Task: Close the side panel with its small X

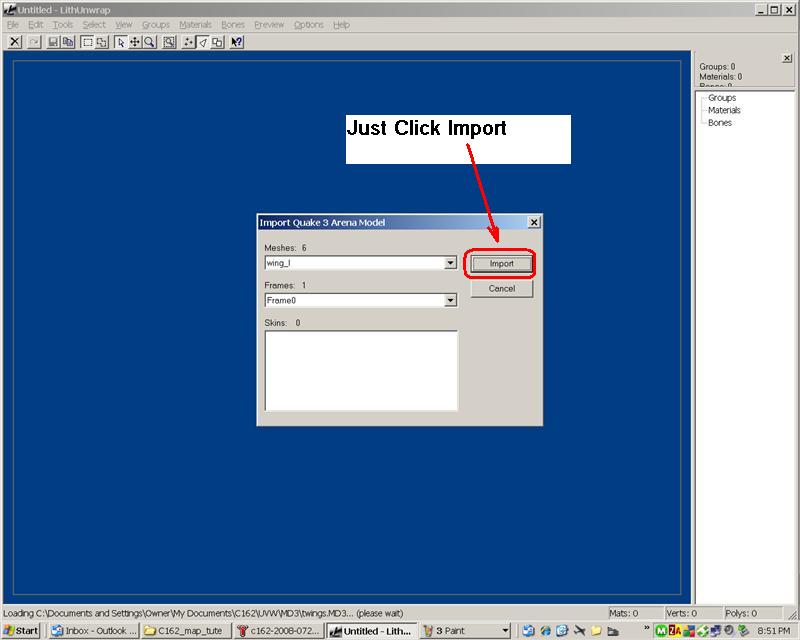Action: 787,58
